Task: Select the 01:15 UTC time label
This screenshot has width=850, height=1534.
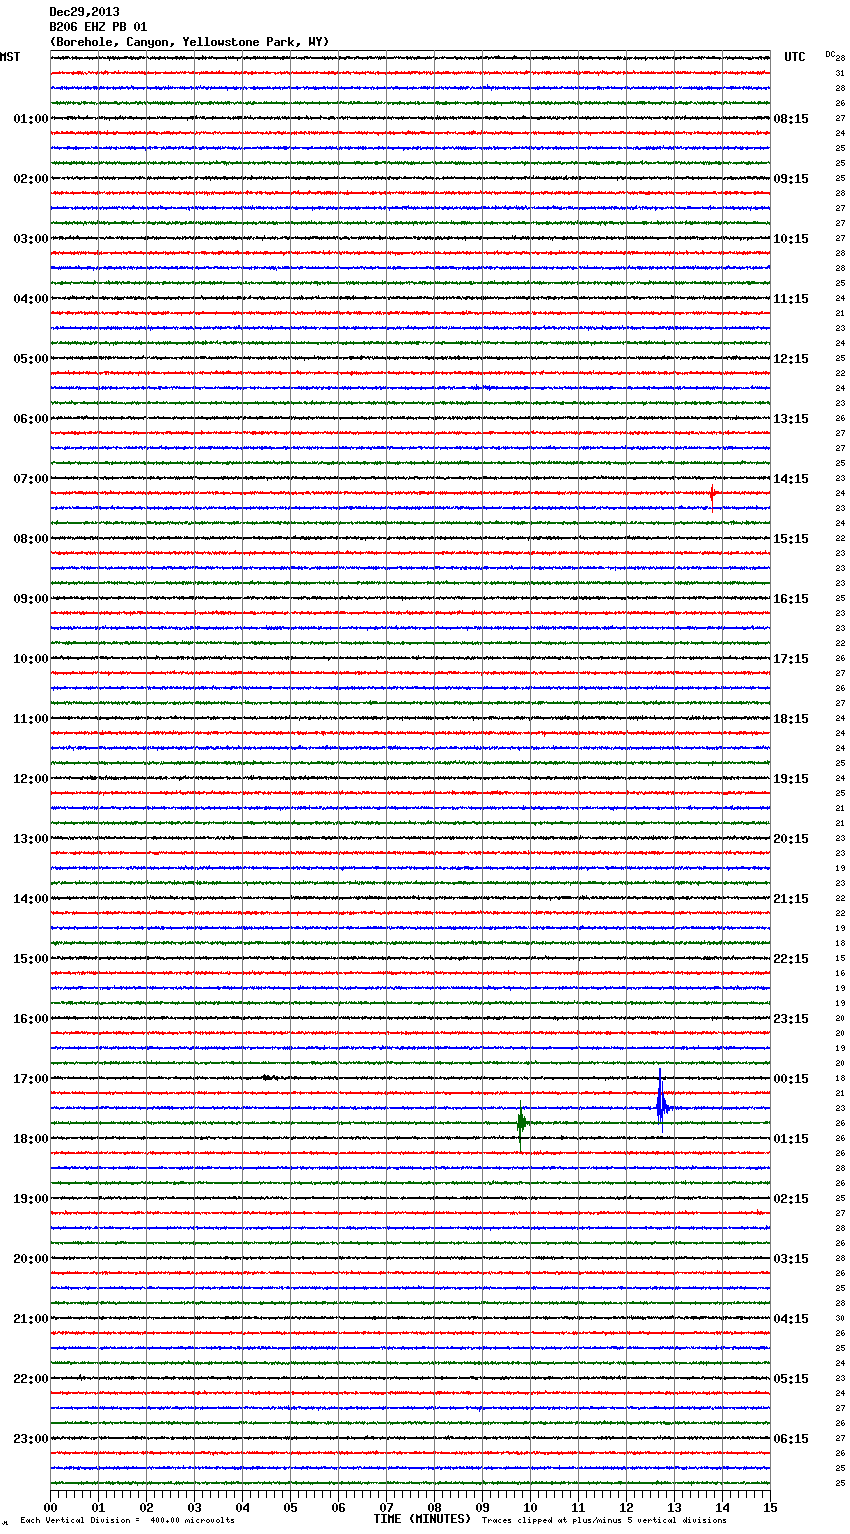Action: tap(791, 1139)
